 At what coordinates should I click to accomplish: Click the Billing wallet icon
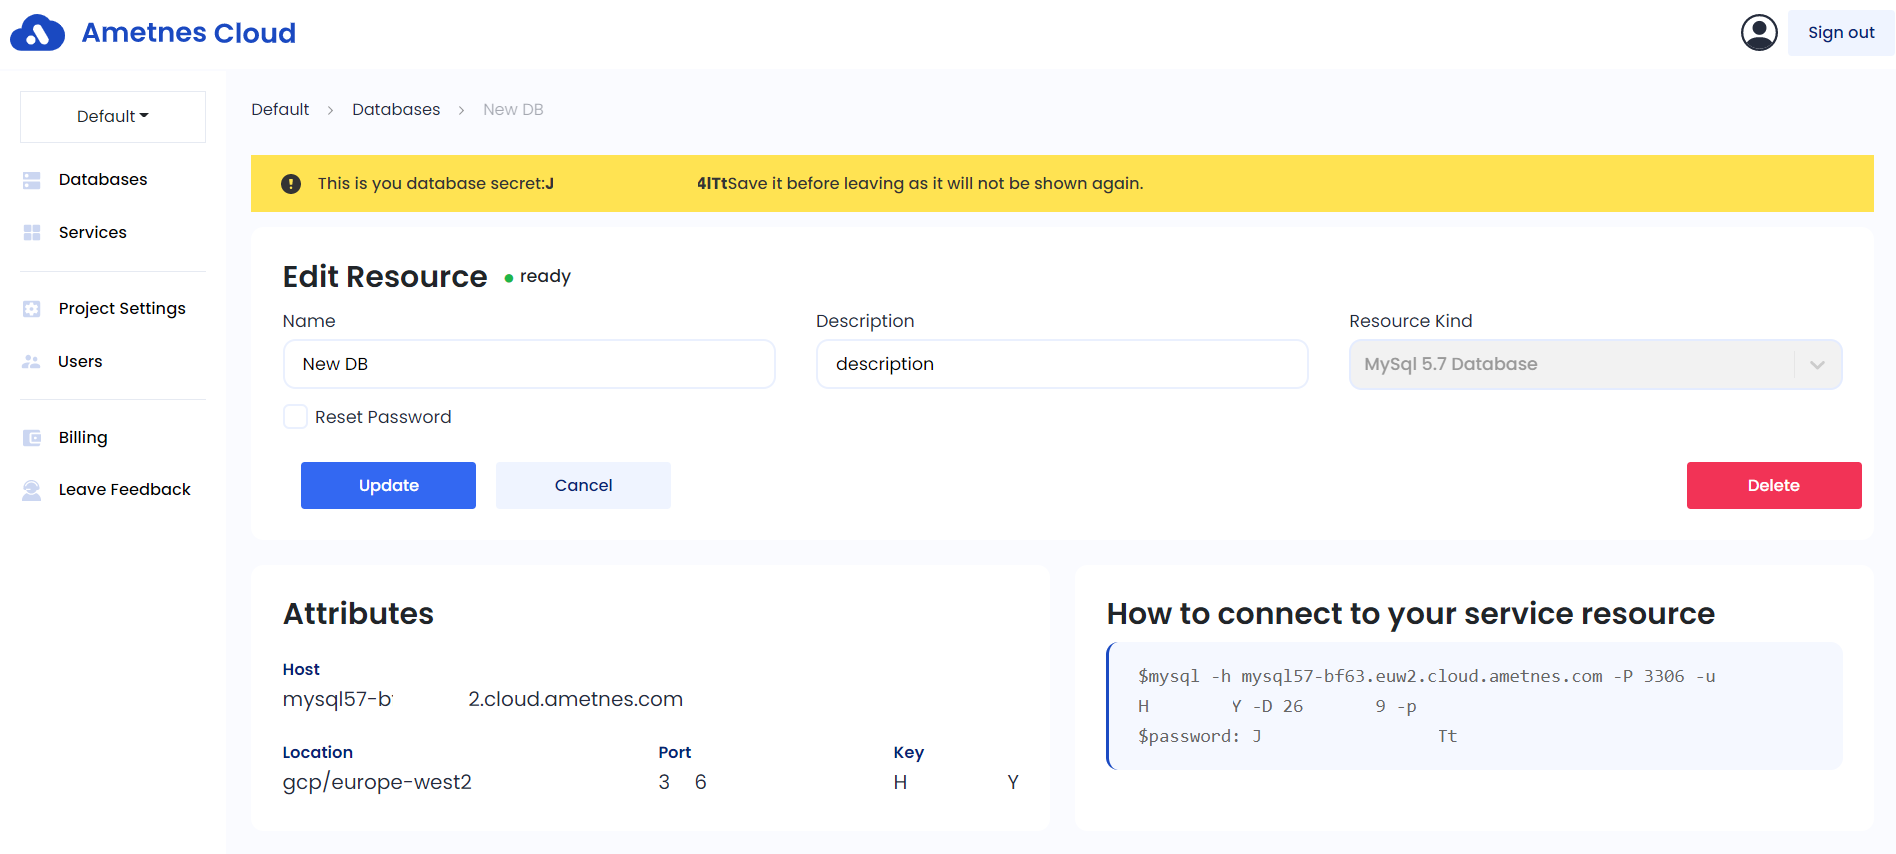[x=32, y=438]
